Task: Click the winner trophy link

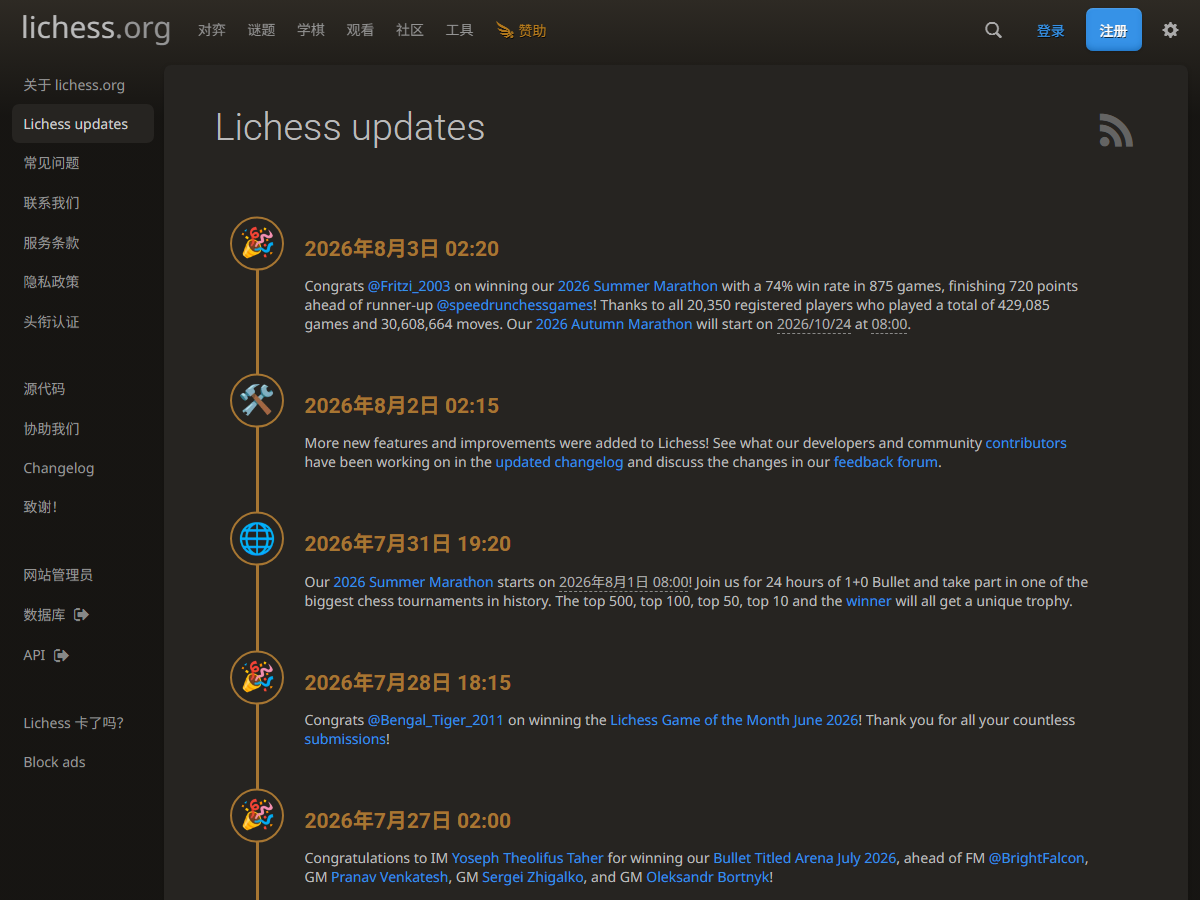Action: coord(869,601)
